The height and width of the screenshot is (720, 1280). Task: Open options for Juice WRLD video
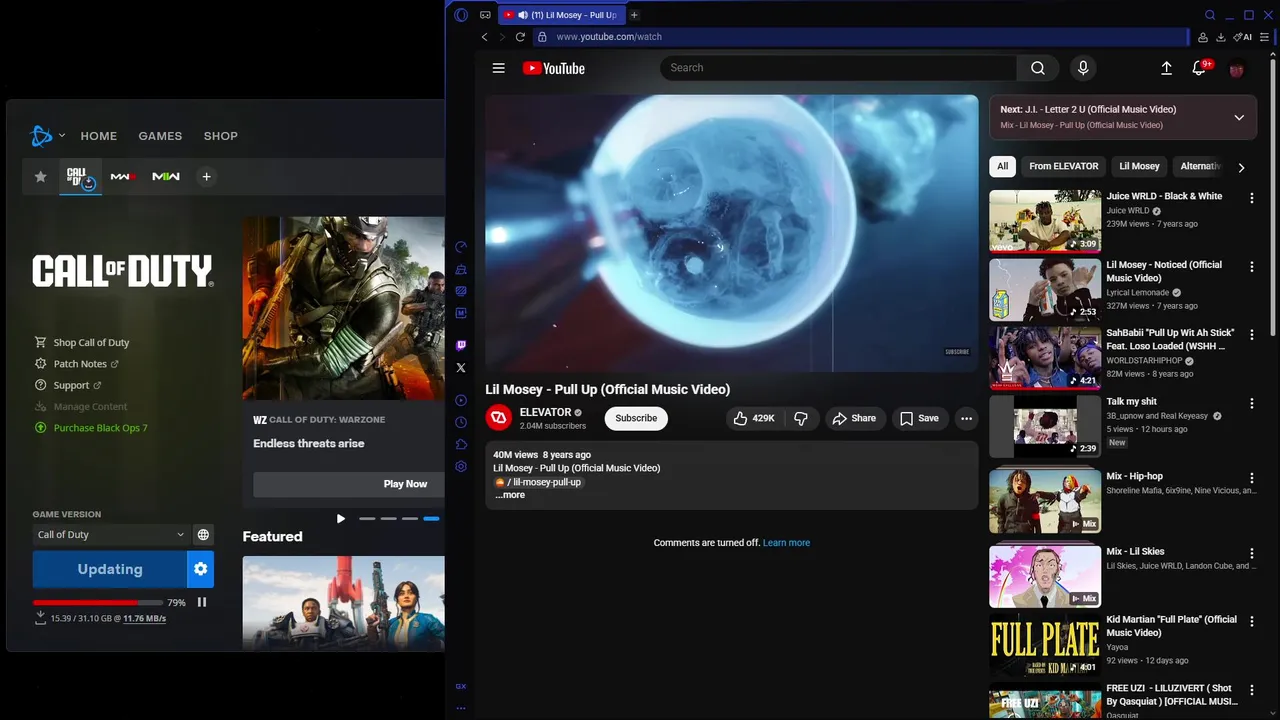tap(1251, 198)
